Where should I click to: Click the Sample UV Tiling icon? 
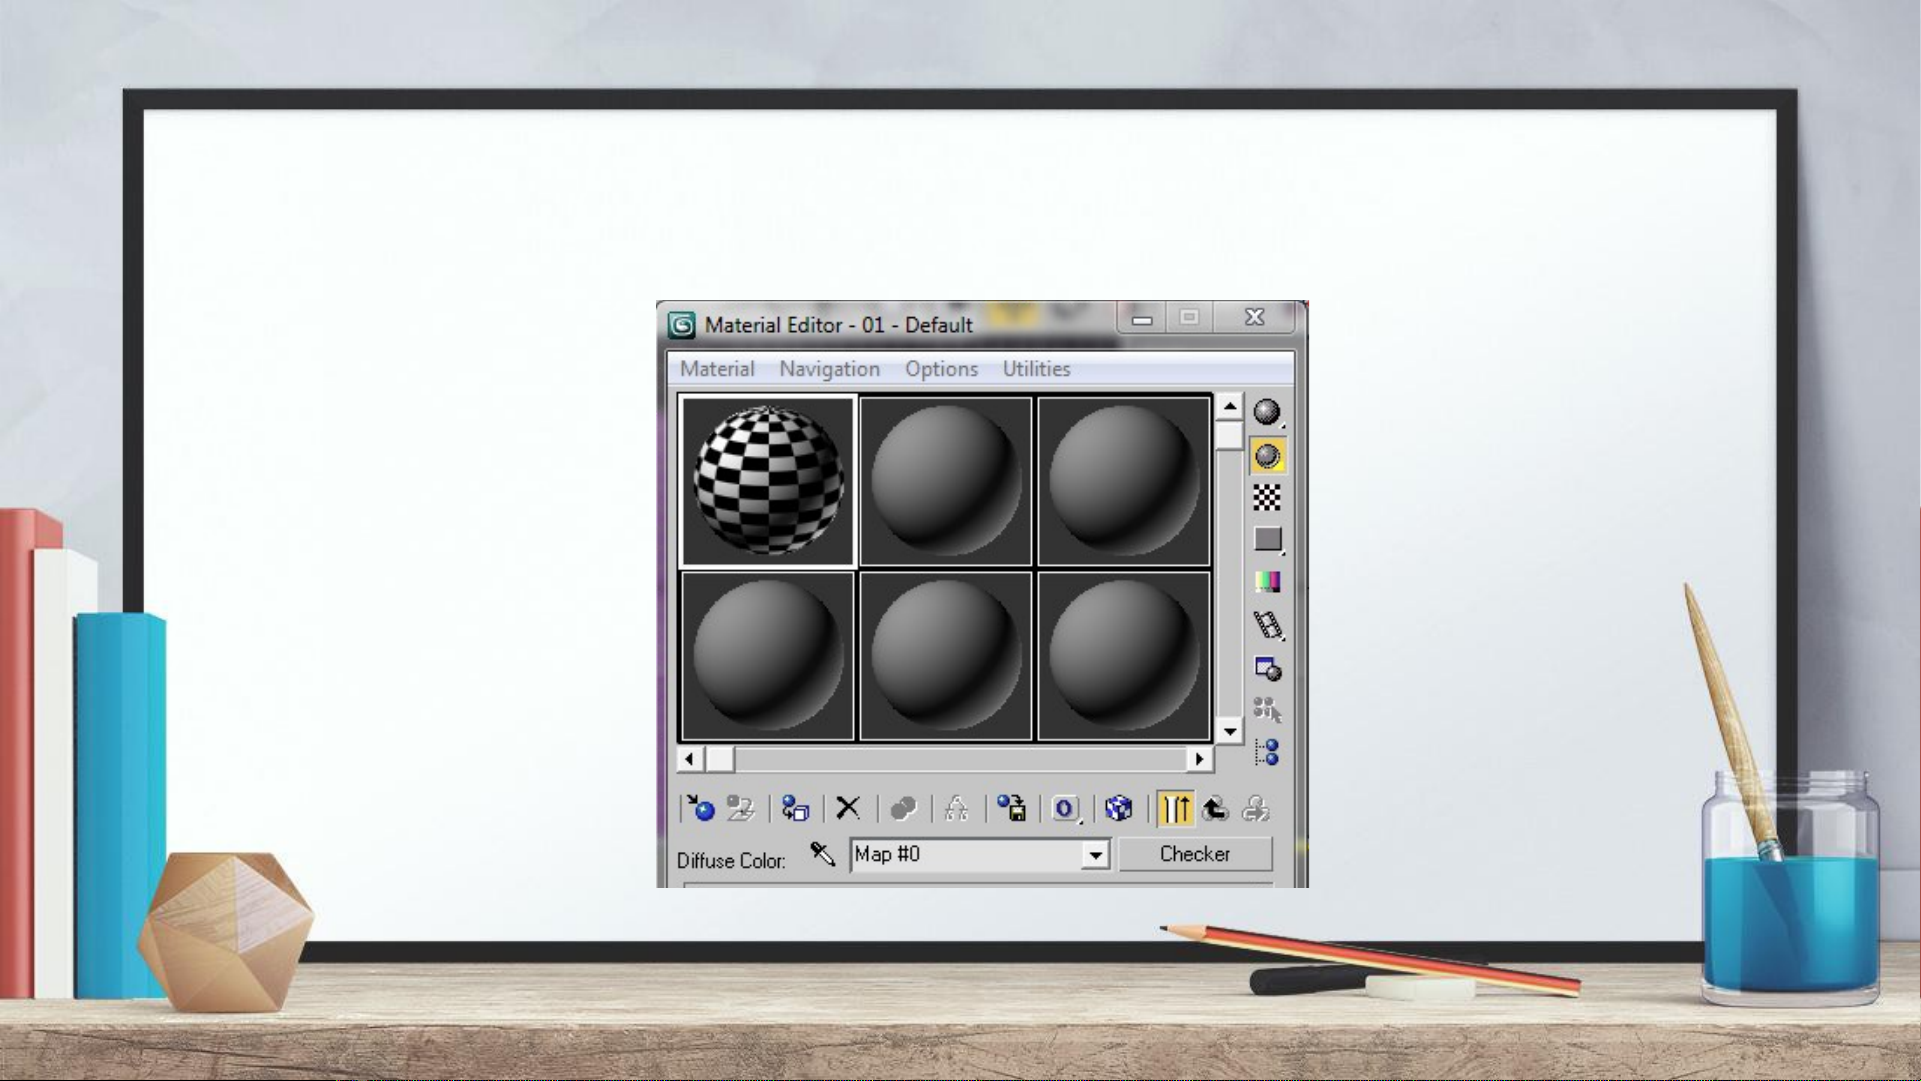coord(1267,539)
